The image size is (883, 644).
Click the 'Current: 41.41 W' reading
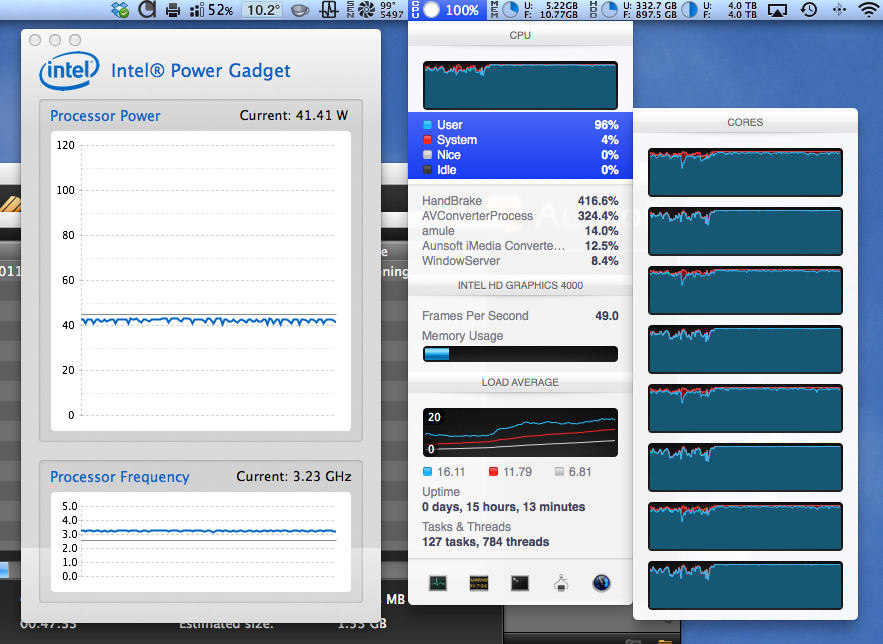pos(293,115)
